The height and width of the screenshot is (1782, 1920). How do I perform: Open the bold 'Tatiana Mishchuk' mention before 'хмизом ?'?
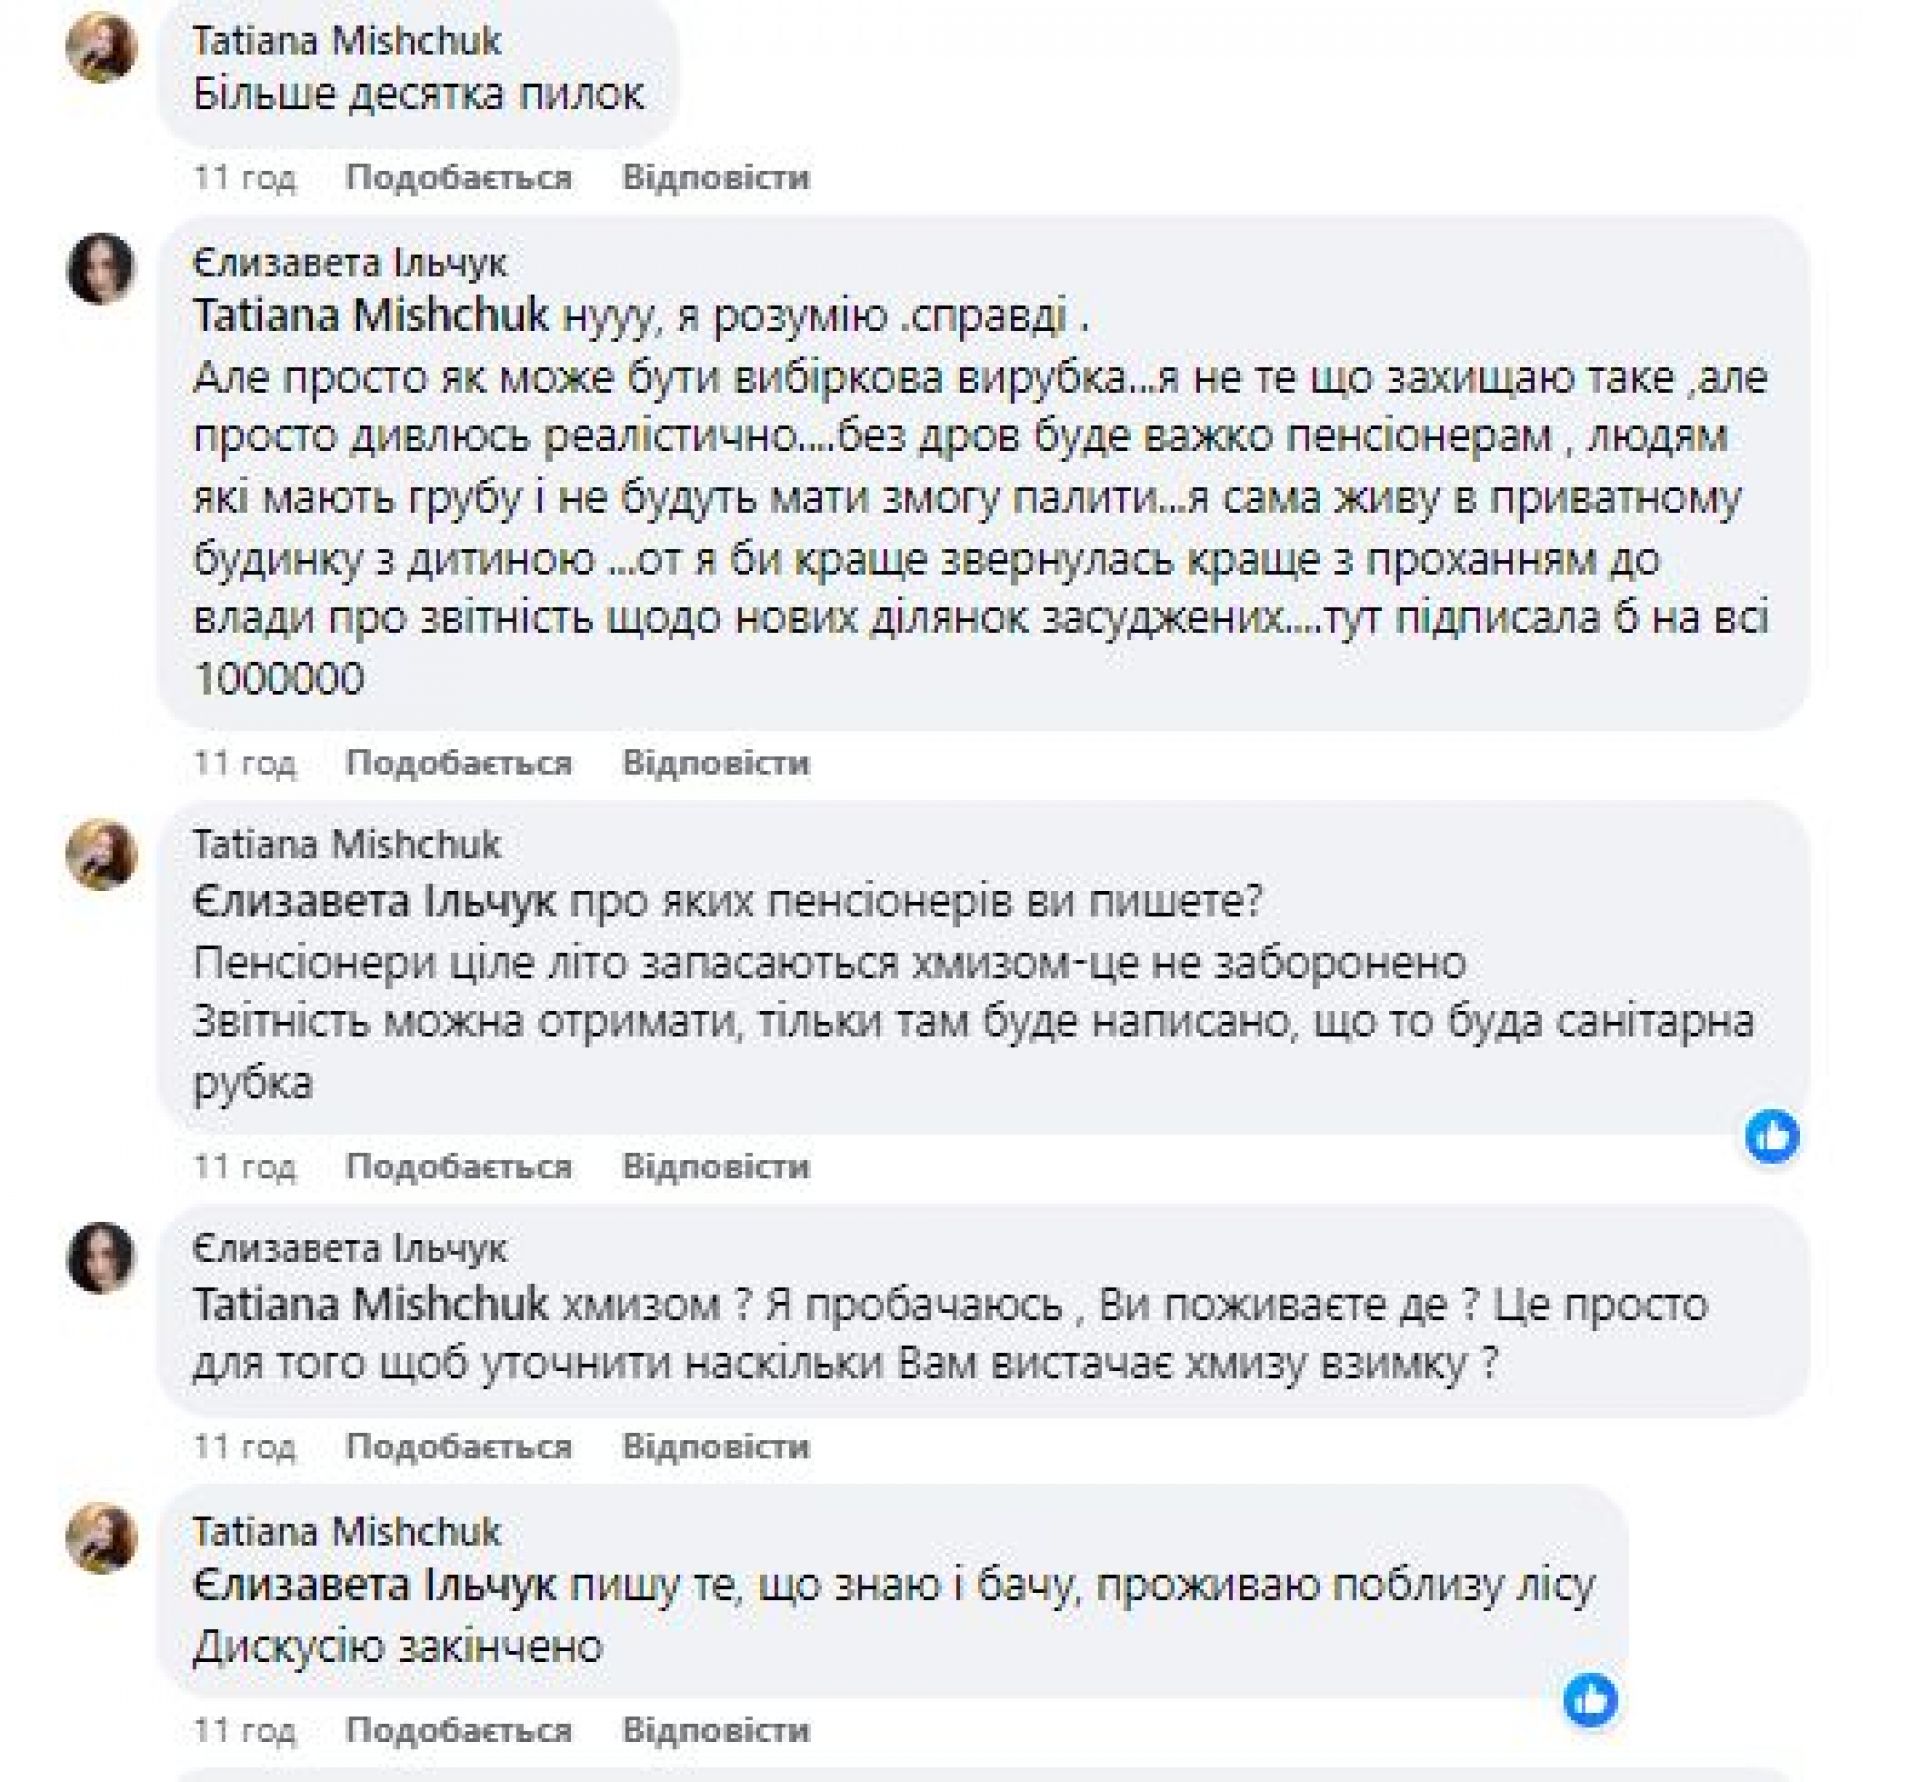tap(371, 1305)
